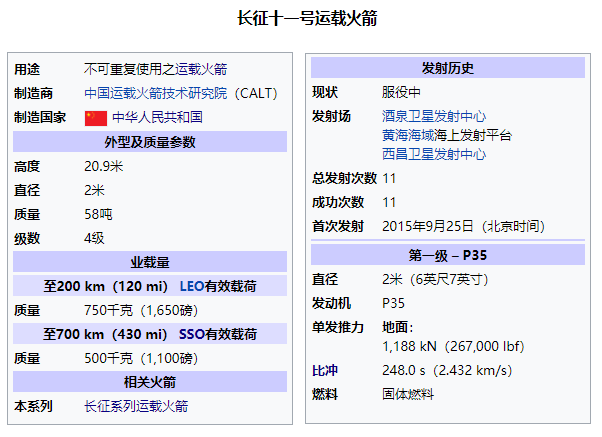The image size is (602, 437).
Task: Click the 相关火箭 section header
Action: (150, 382)
